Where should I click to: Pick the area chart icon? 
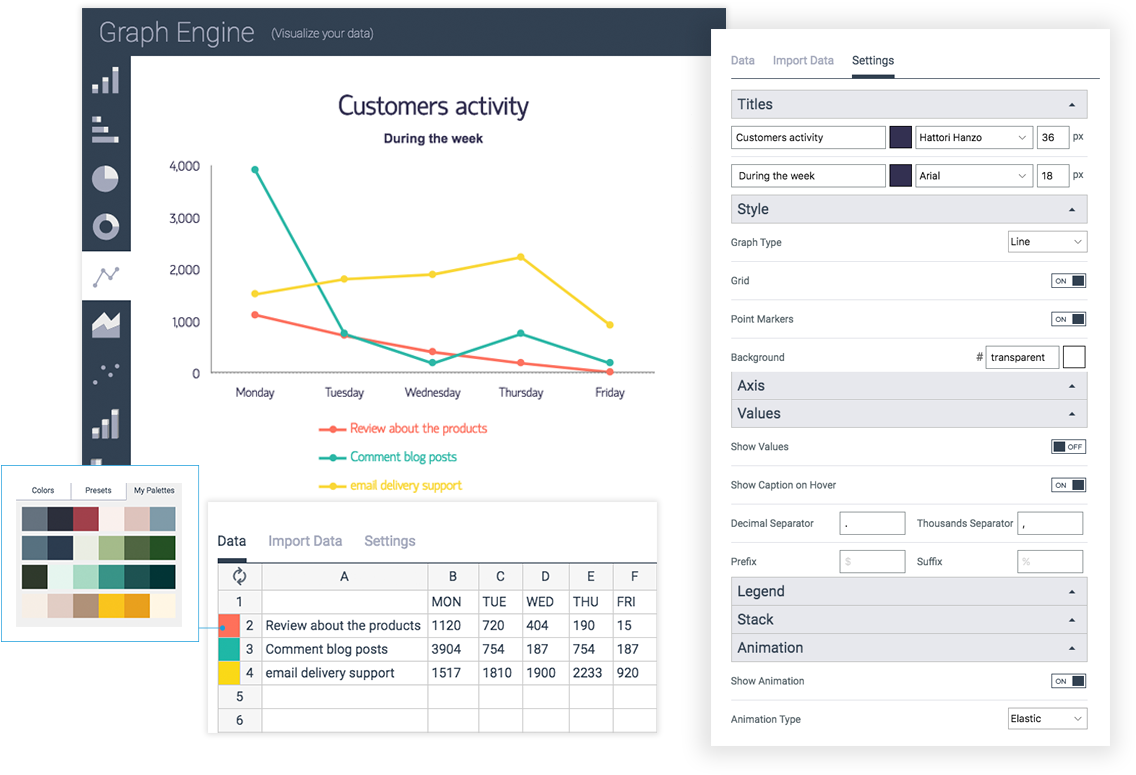click(x=106, y=325)
